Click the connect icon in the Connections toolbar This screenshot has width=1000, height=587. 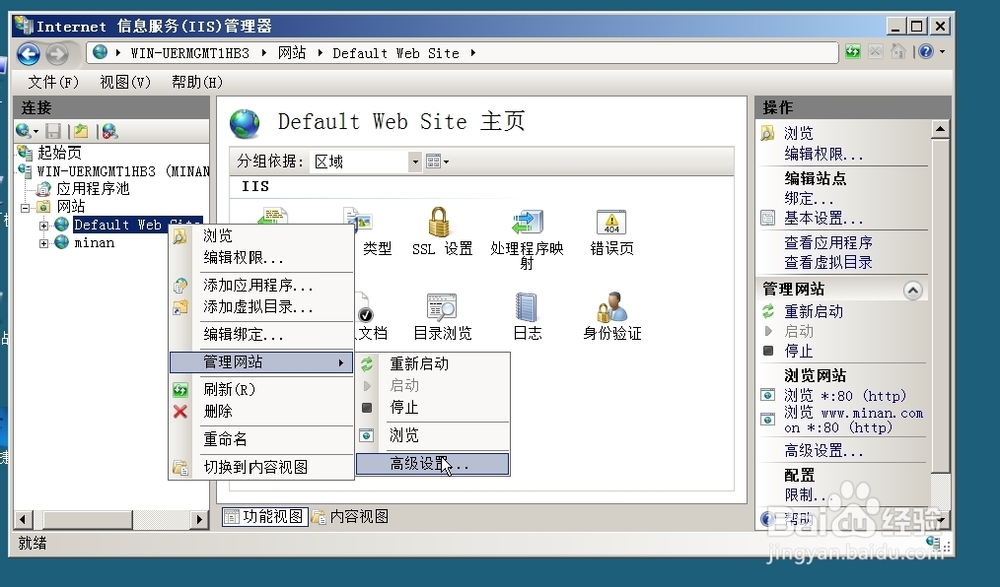pyautogui.click(x=24, y=131)
